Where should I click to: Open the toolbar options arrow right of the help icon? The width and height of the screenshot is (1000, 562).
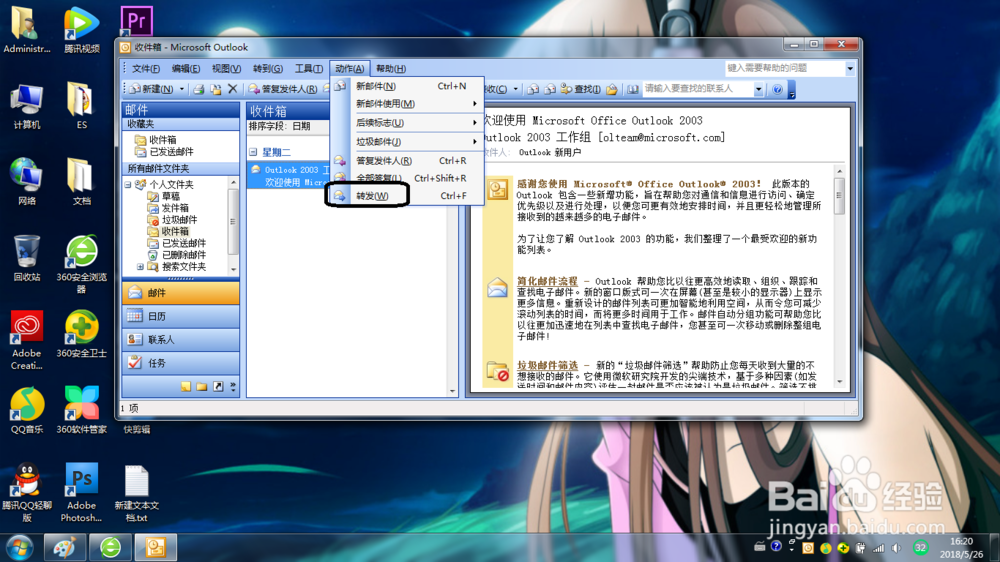tap(791, 89)
